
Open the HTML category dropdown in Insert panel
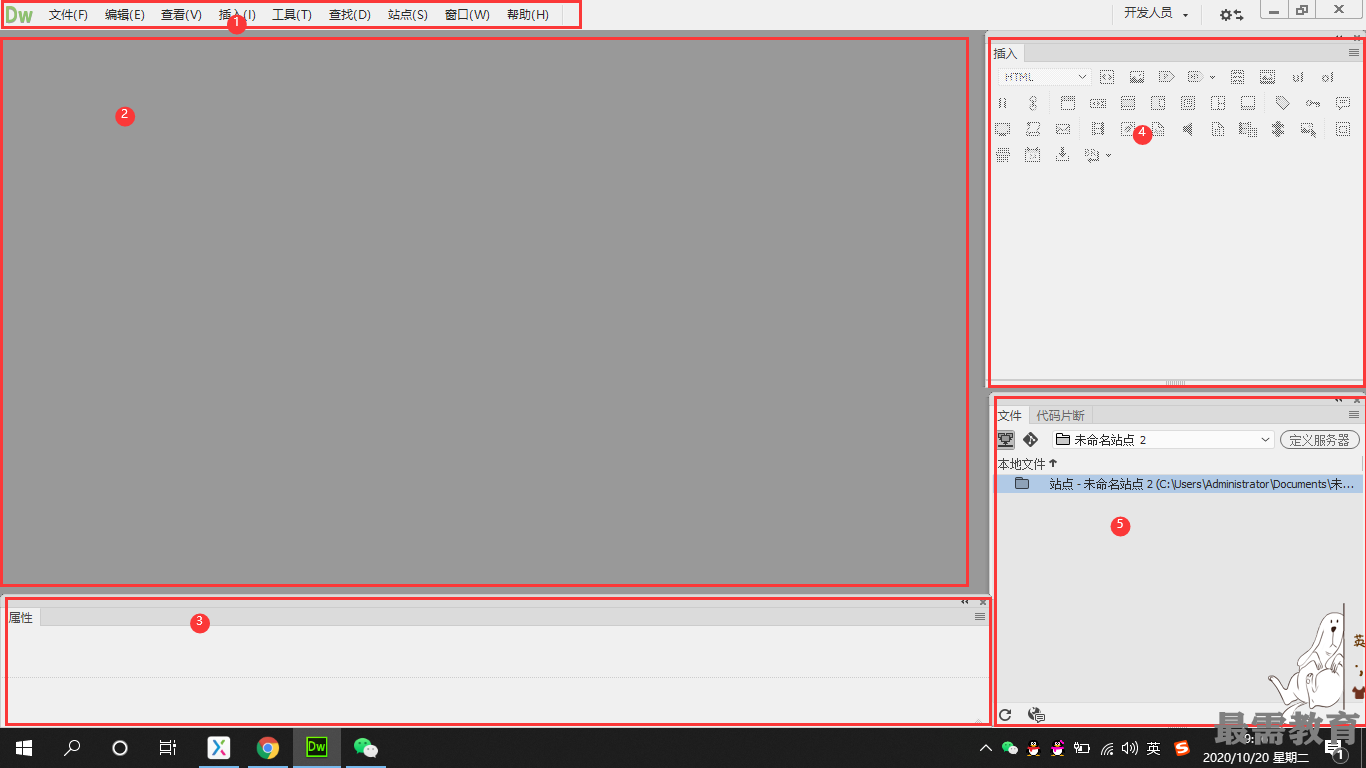coord(1045,77)
